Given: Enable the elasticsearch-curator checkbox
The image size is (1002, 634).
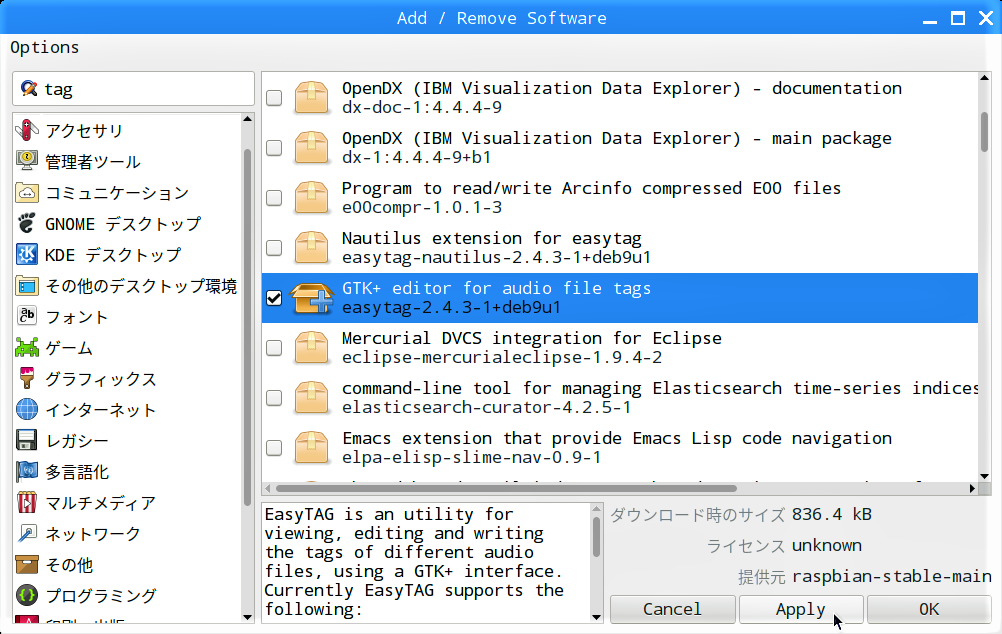Looking at the screenshot, I should 274,398.
